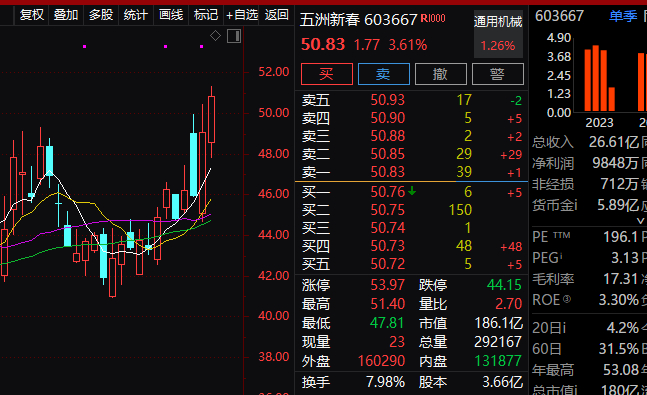Click the 非经损 value 712万
This screenshot has height=395, width=647.
pos(619,184)
